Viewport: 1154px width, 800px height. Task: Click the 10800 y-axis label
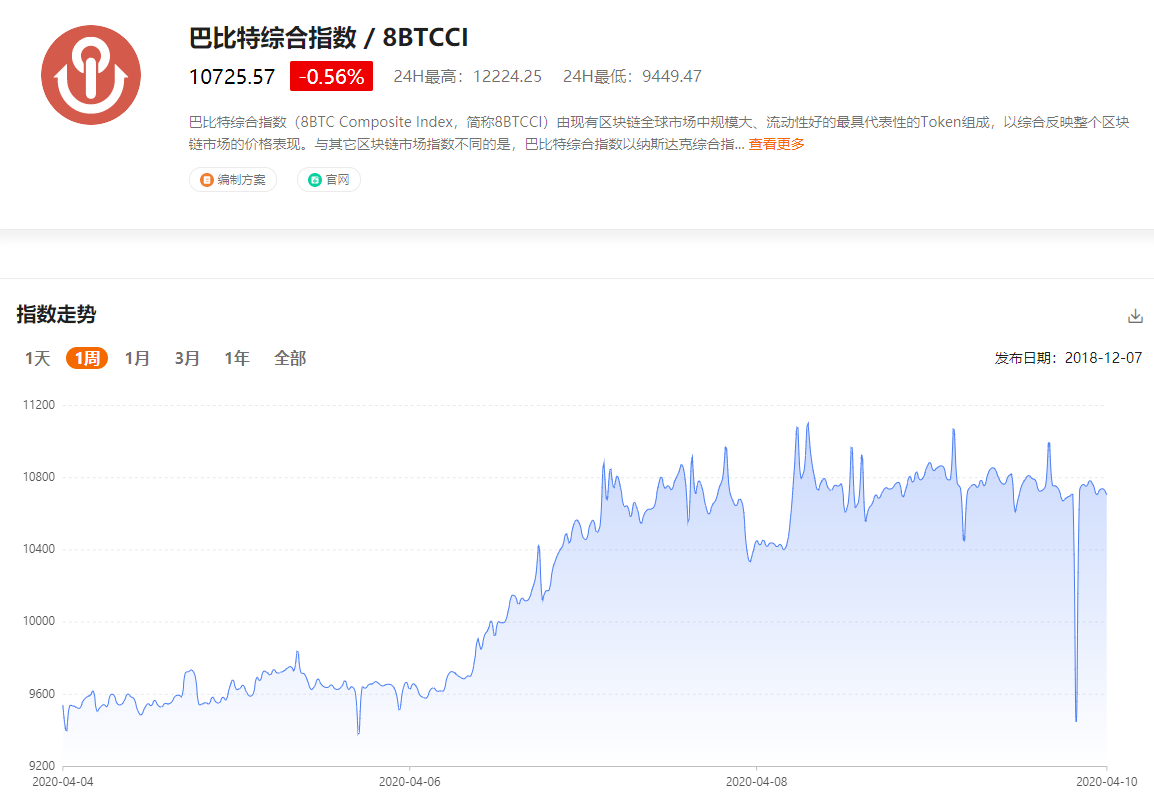39,477
